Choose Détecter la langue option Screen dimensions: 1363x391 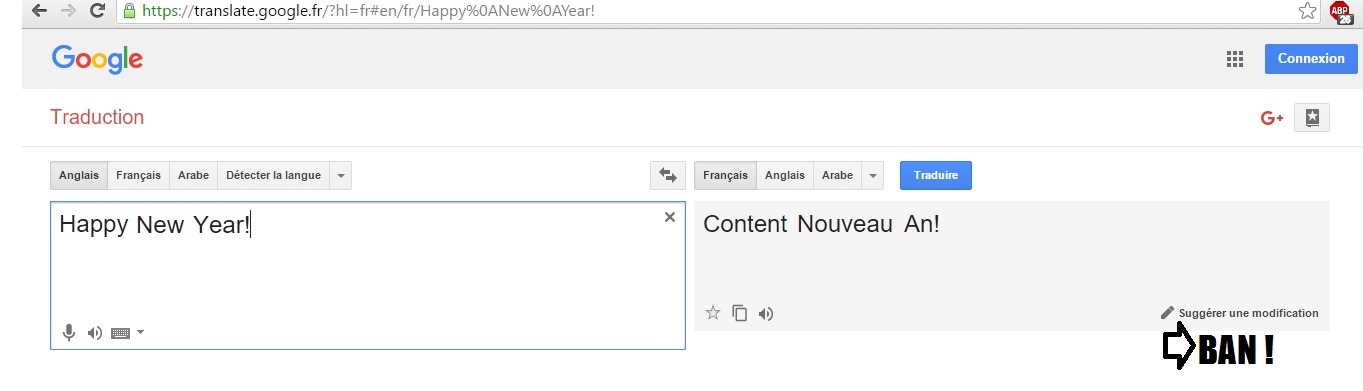pyautogui.click(x=273, y=175)
